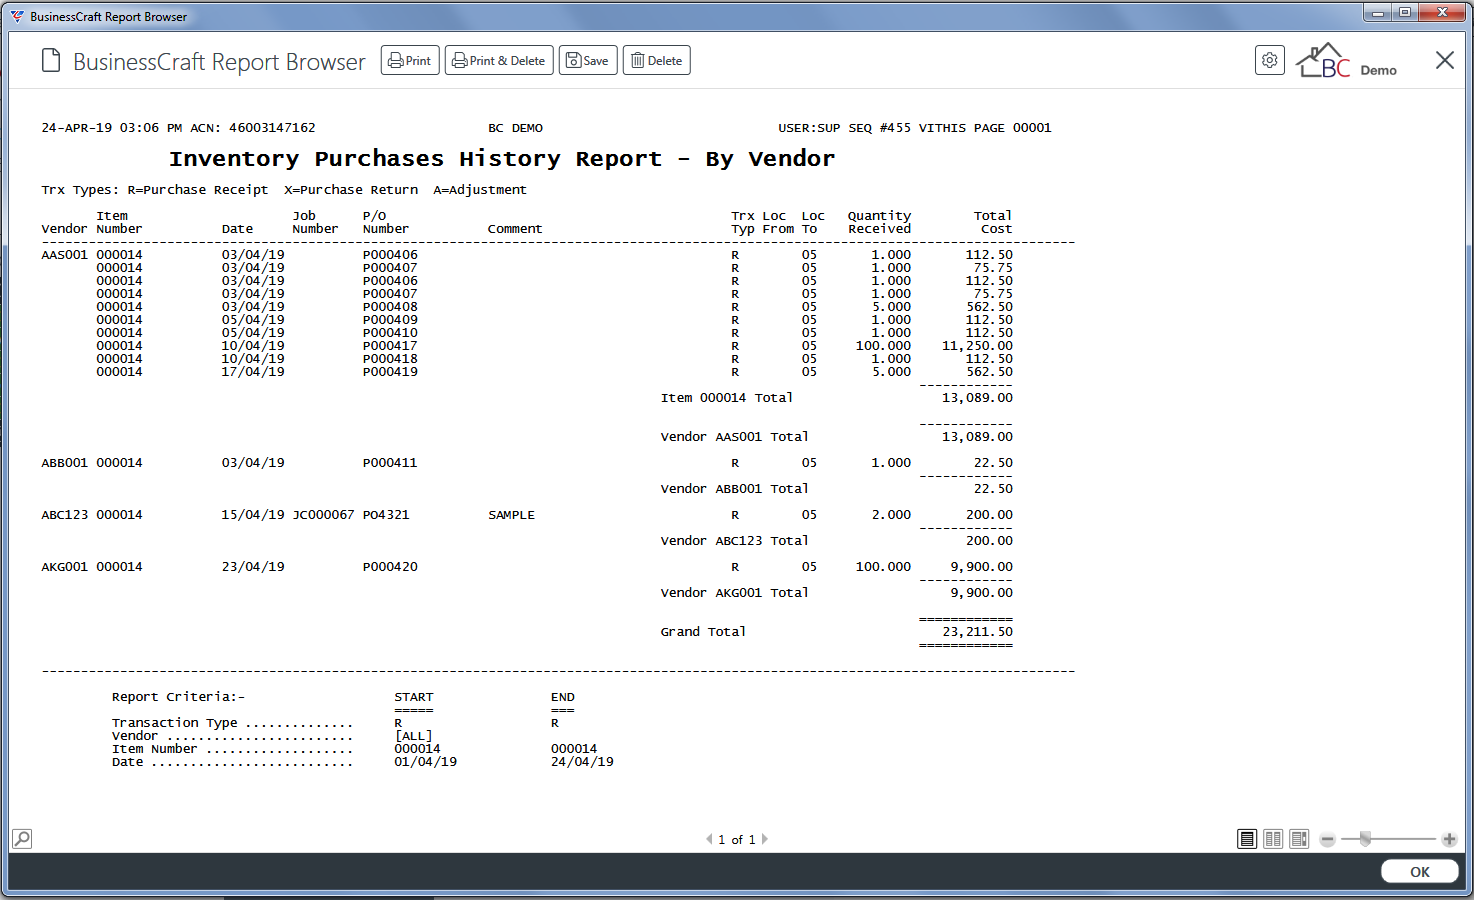The image size is (1474, 900).
Task: Switch to third page layout view icon
Action: tap(1299, 839)
